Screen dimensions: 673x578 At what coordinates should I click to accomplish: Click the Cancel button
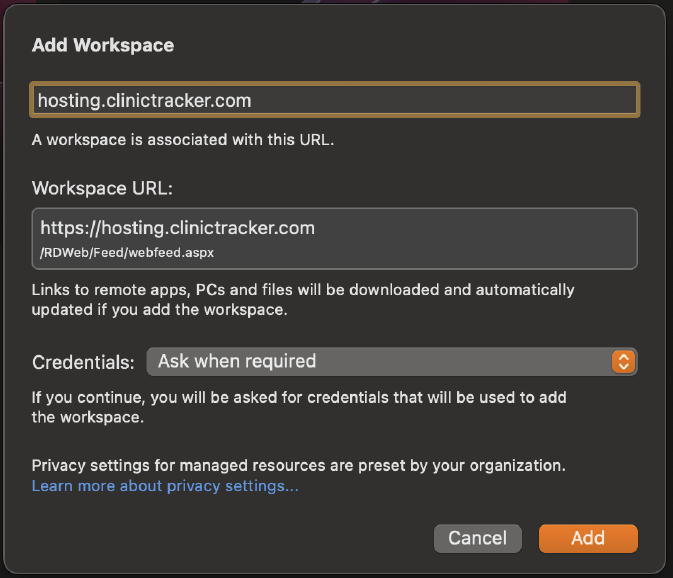pyautogui.click(x=478, y=538)
